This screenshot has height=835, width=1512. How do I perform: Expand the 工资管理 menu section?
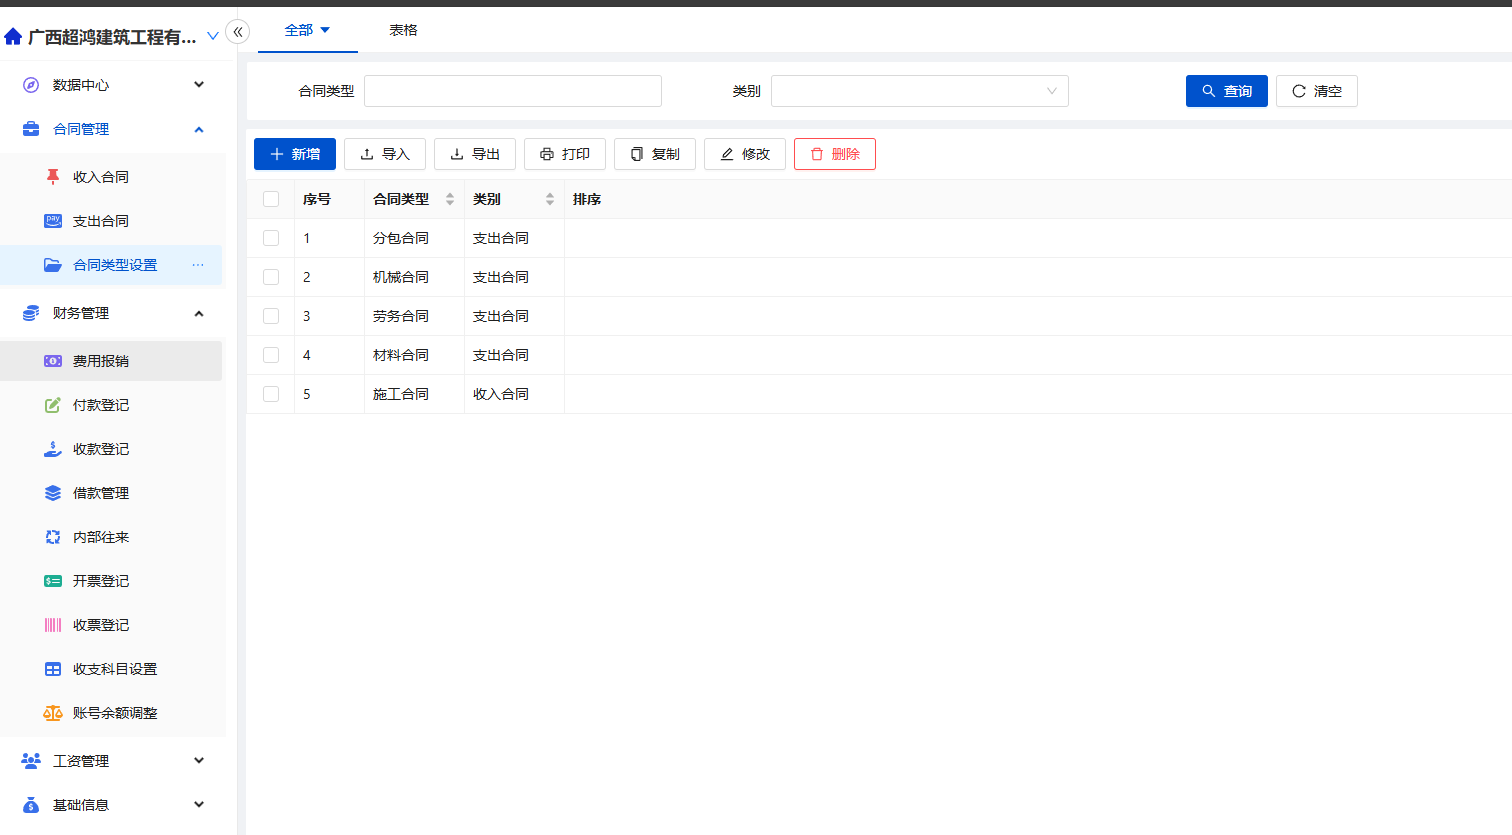pyautogui.click(x=199, y=761)
